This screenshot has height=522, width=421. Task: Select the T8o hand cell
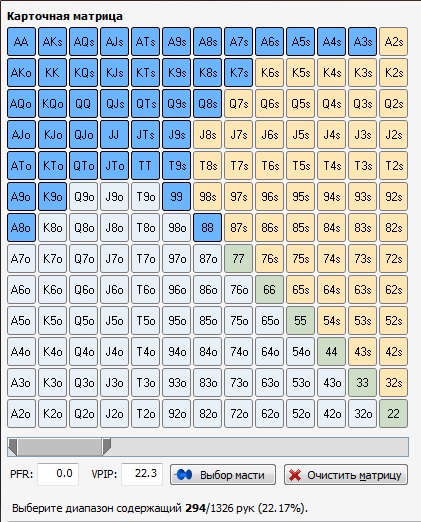click(145, 228)
